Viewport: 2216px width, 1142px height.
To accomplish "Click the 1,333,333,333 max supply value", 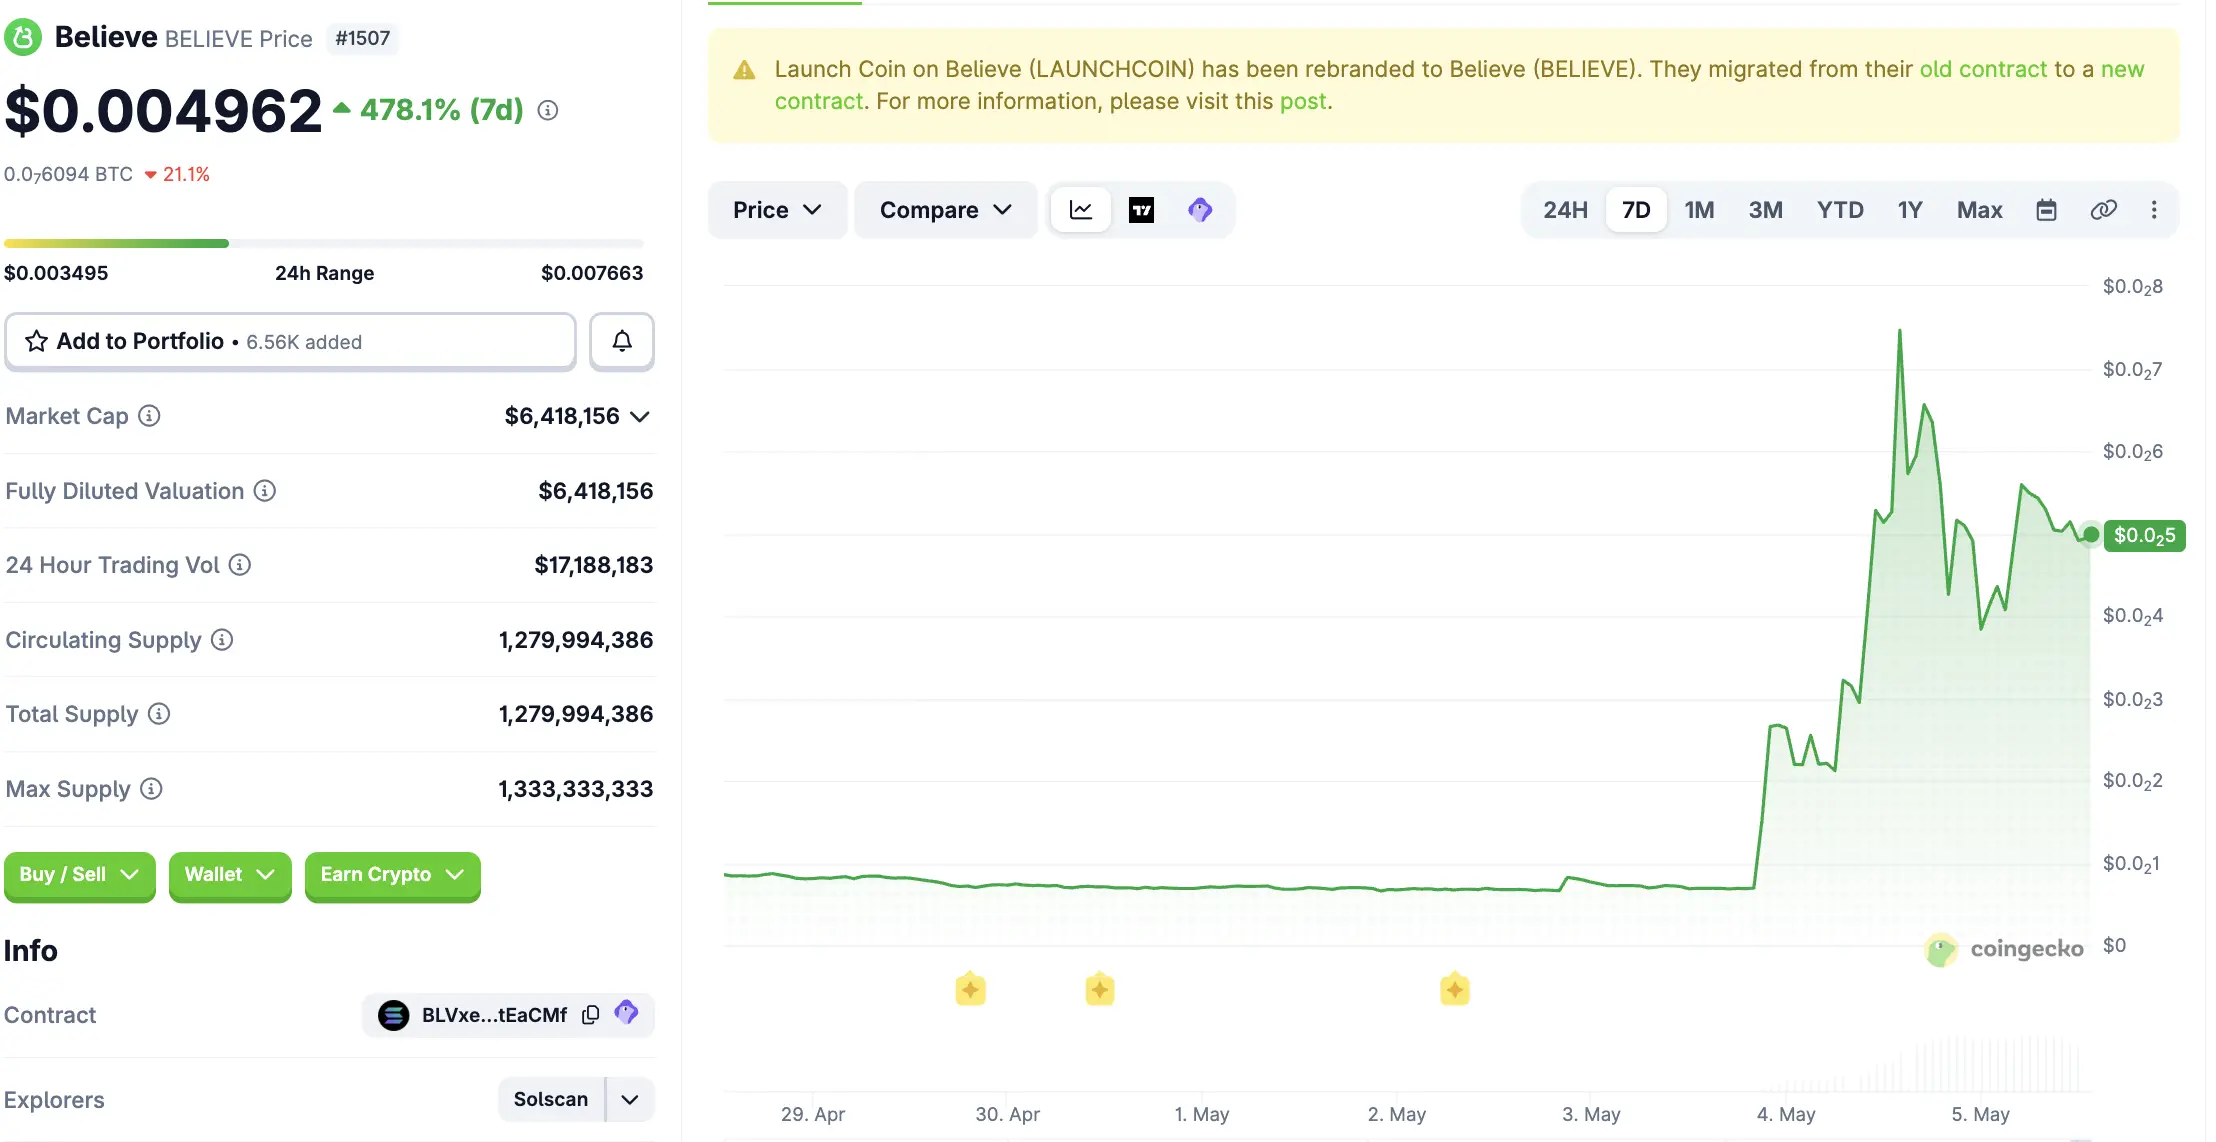I will (x=576, y=789).
